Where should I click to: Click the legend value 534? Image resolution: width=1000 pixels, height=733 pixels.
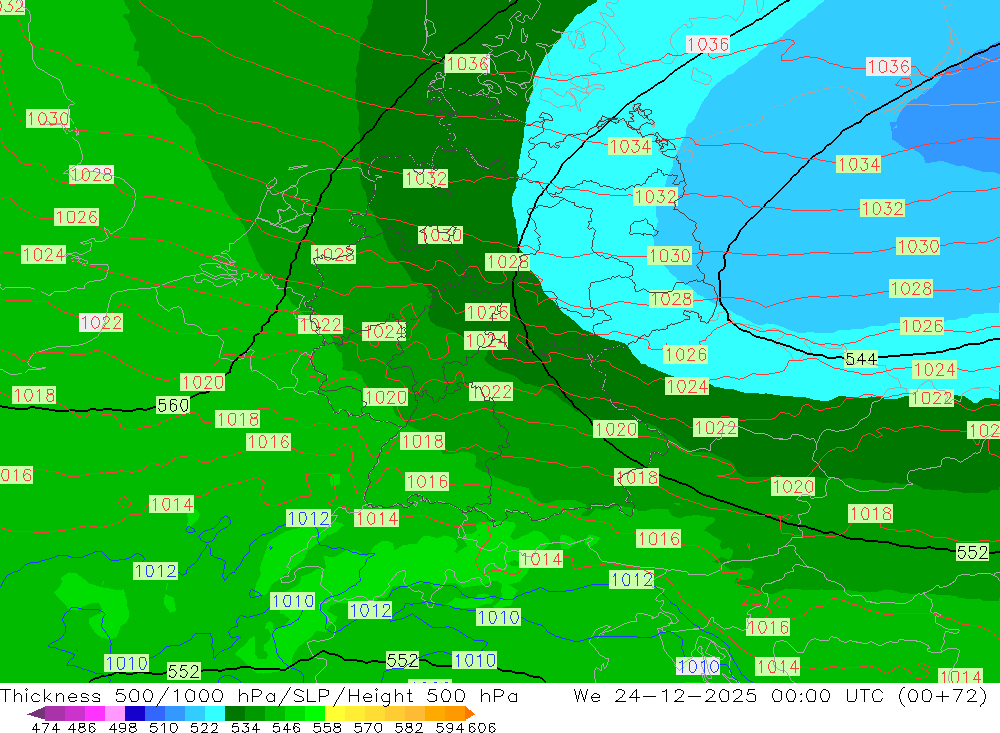[246, 727]
